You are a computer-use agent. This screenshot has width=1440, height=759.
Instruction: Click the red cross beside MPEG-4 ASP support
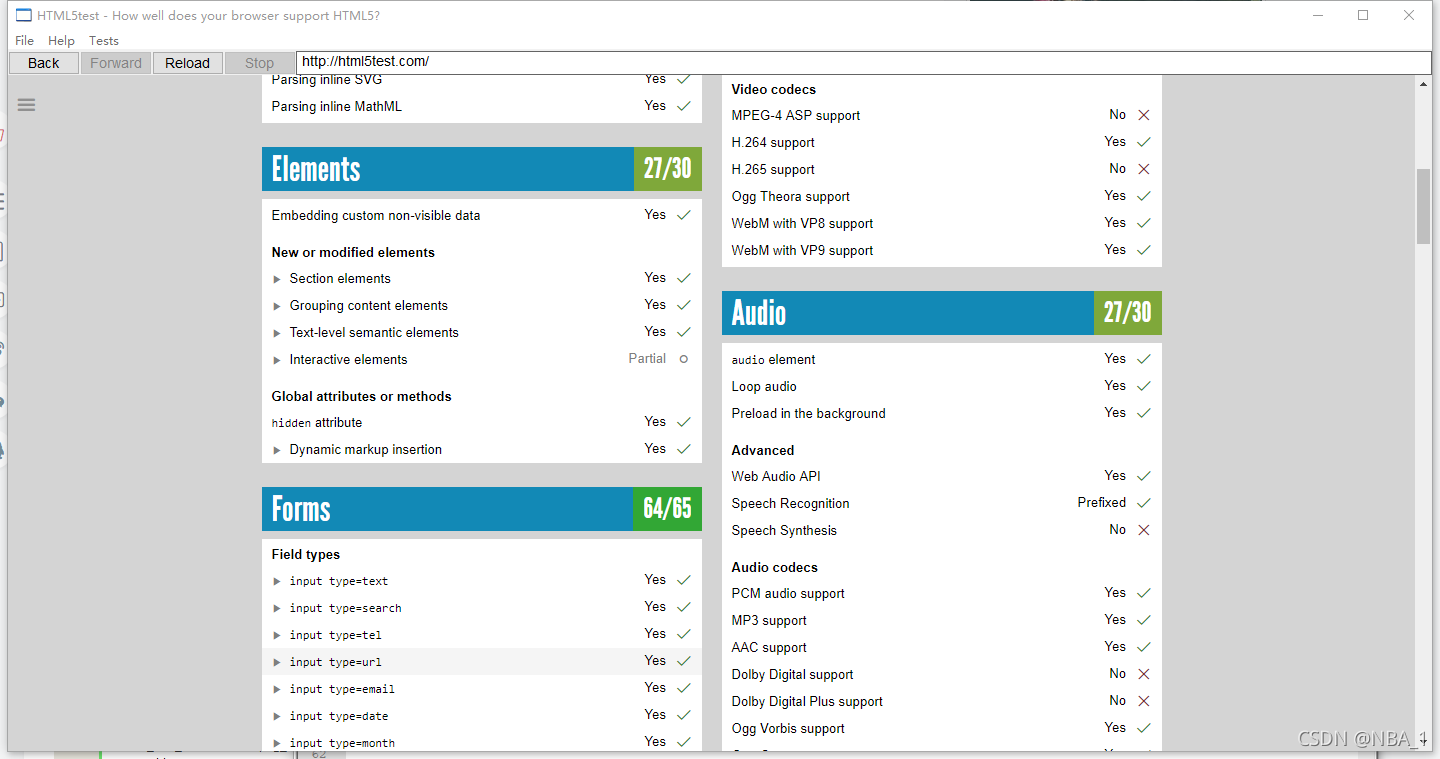click(x=1144, y=115)
